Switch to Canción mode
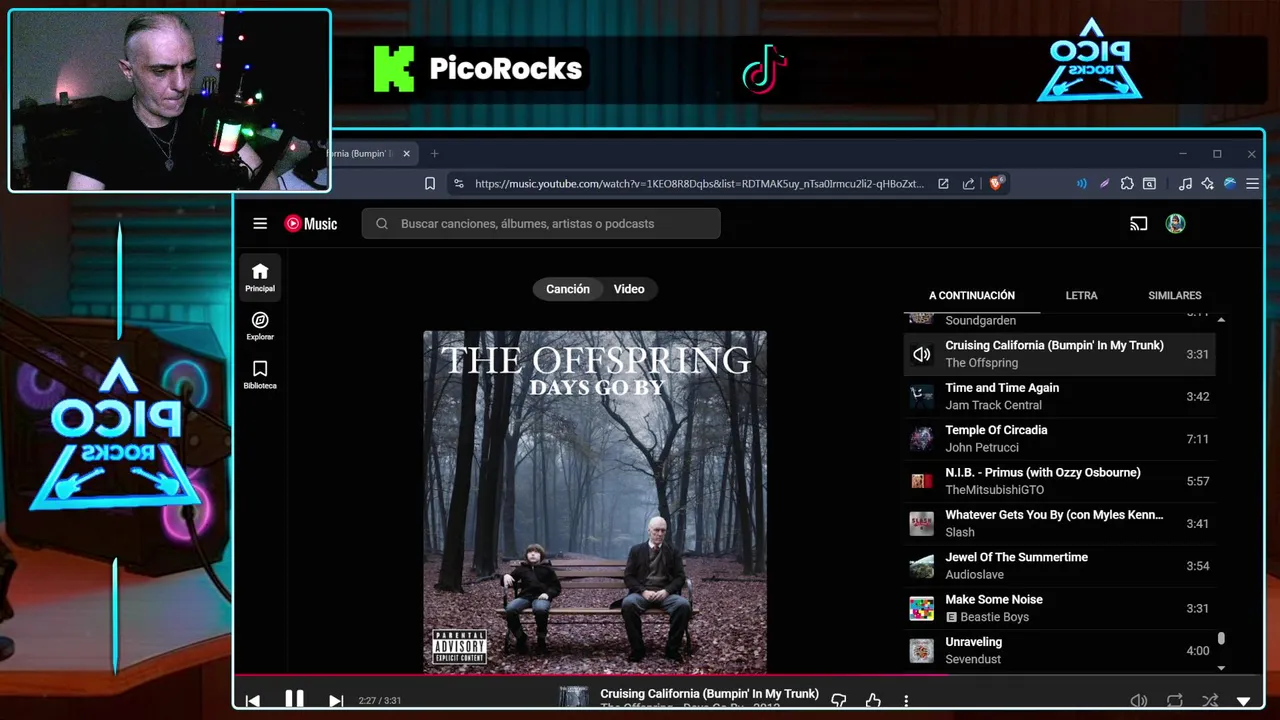Image resolution: width=1280 pixels, height=720 pixels. (567, 289)
